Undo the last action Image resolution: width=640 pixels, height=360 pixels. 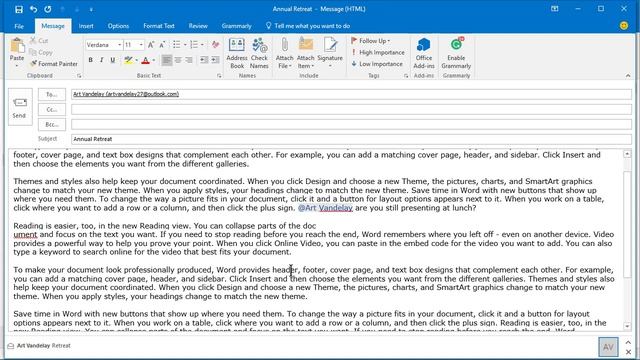coord(33,9)
